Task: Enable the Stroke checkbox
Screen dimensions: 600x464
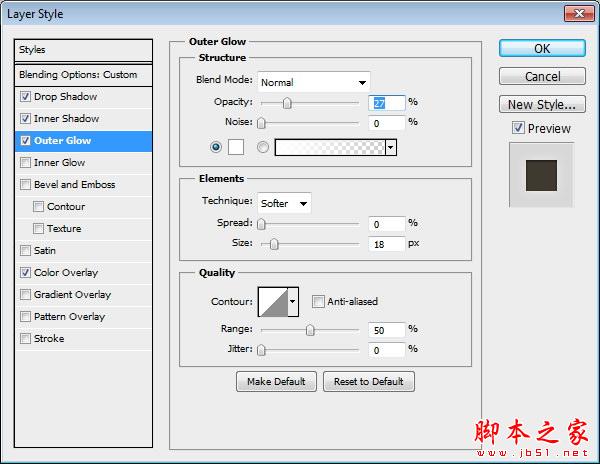Action: coord(25,339)
